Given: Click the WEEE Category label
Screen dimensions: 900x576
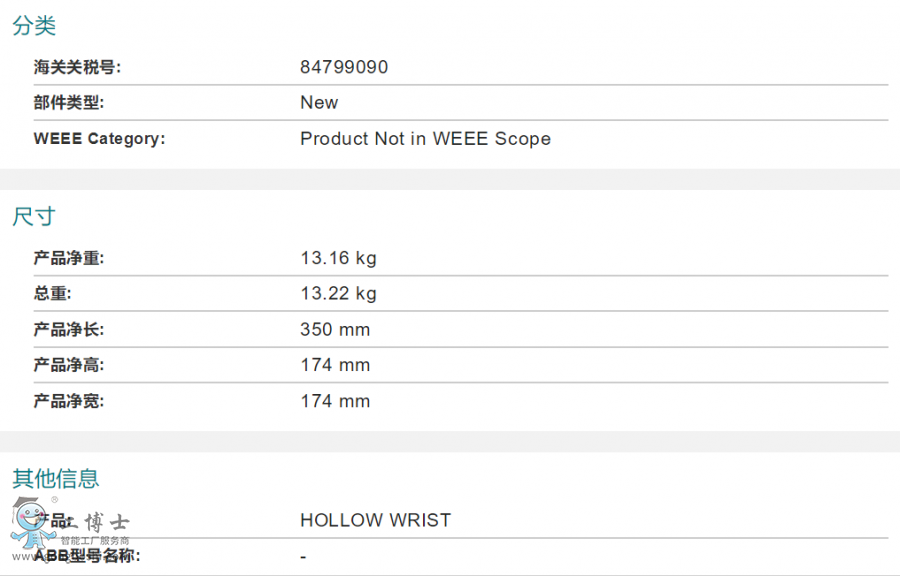Looking at the screenshot, I should [99, 139].
